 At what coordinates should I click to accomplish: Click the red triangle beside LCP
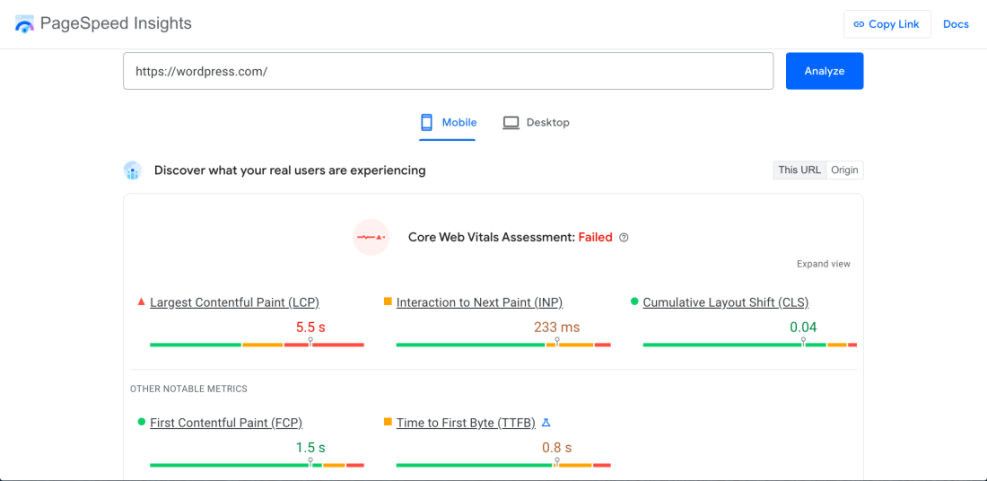click(x=141, y=302)
